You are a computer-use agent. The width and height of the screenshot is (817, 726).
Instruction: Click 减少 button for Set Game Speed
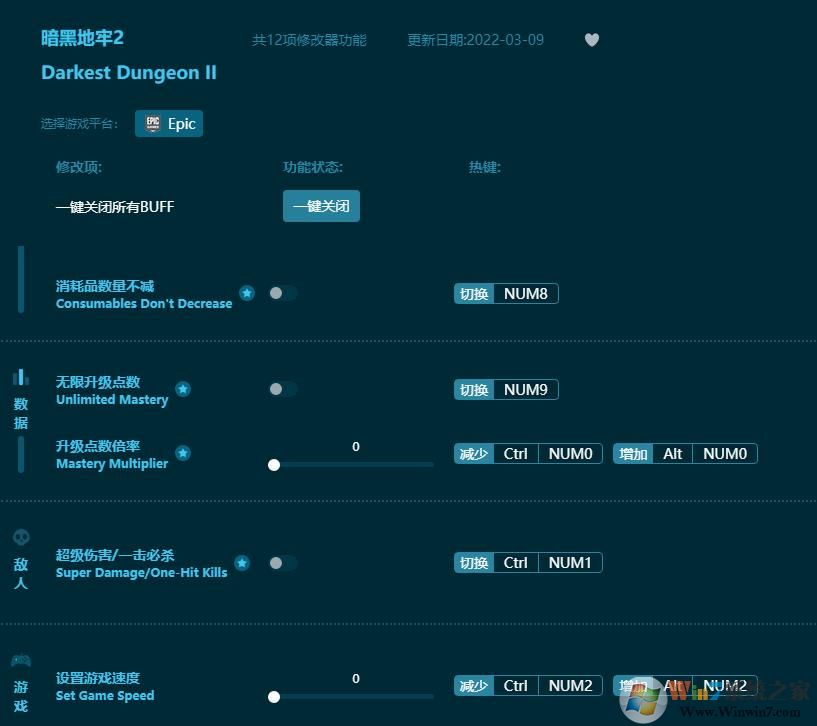click(x=474, y=685)
